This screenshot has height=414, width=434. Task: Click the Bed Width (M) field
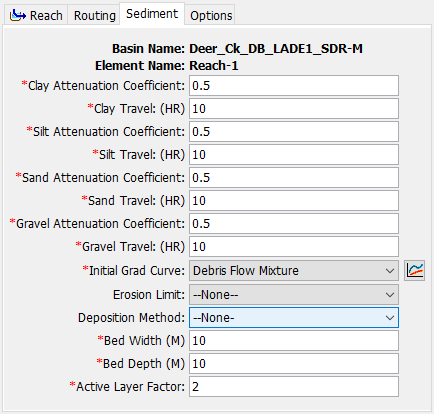(x=294, y=341)
